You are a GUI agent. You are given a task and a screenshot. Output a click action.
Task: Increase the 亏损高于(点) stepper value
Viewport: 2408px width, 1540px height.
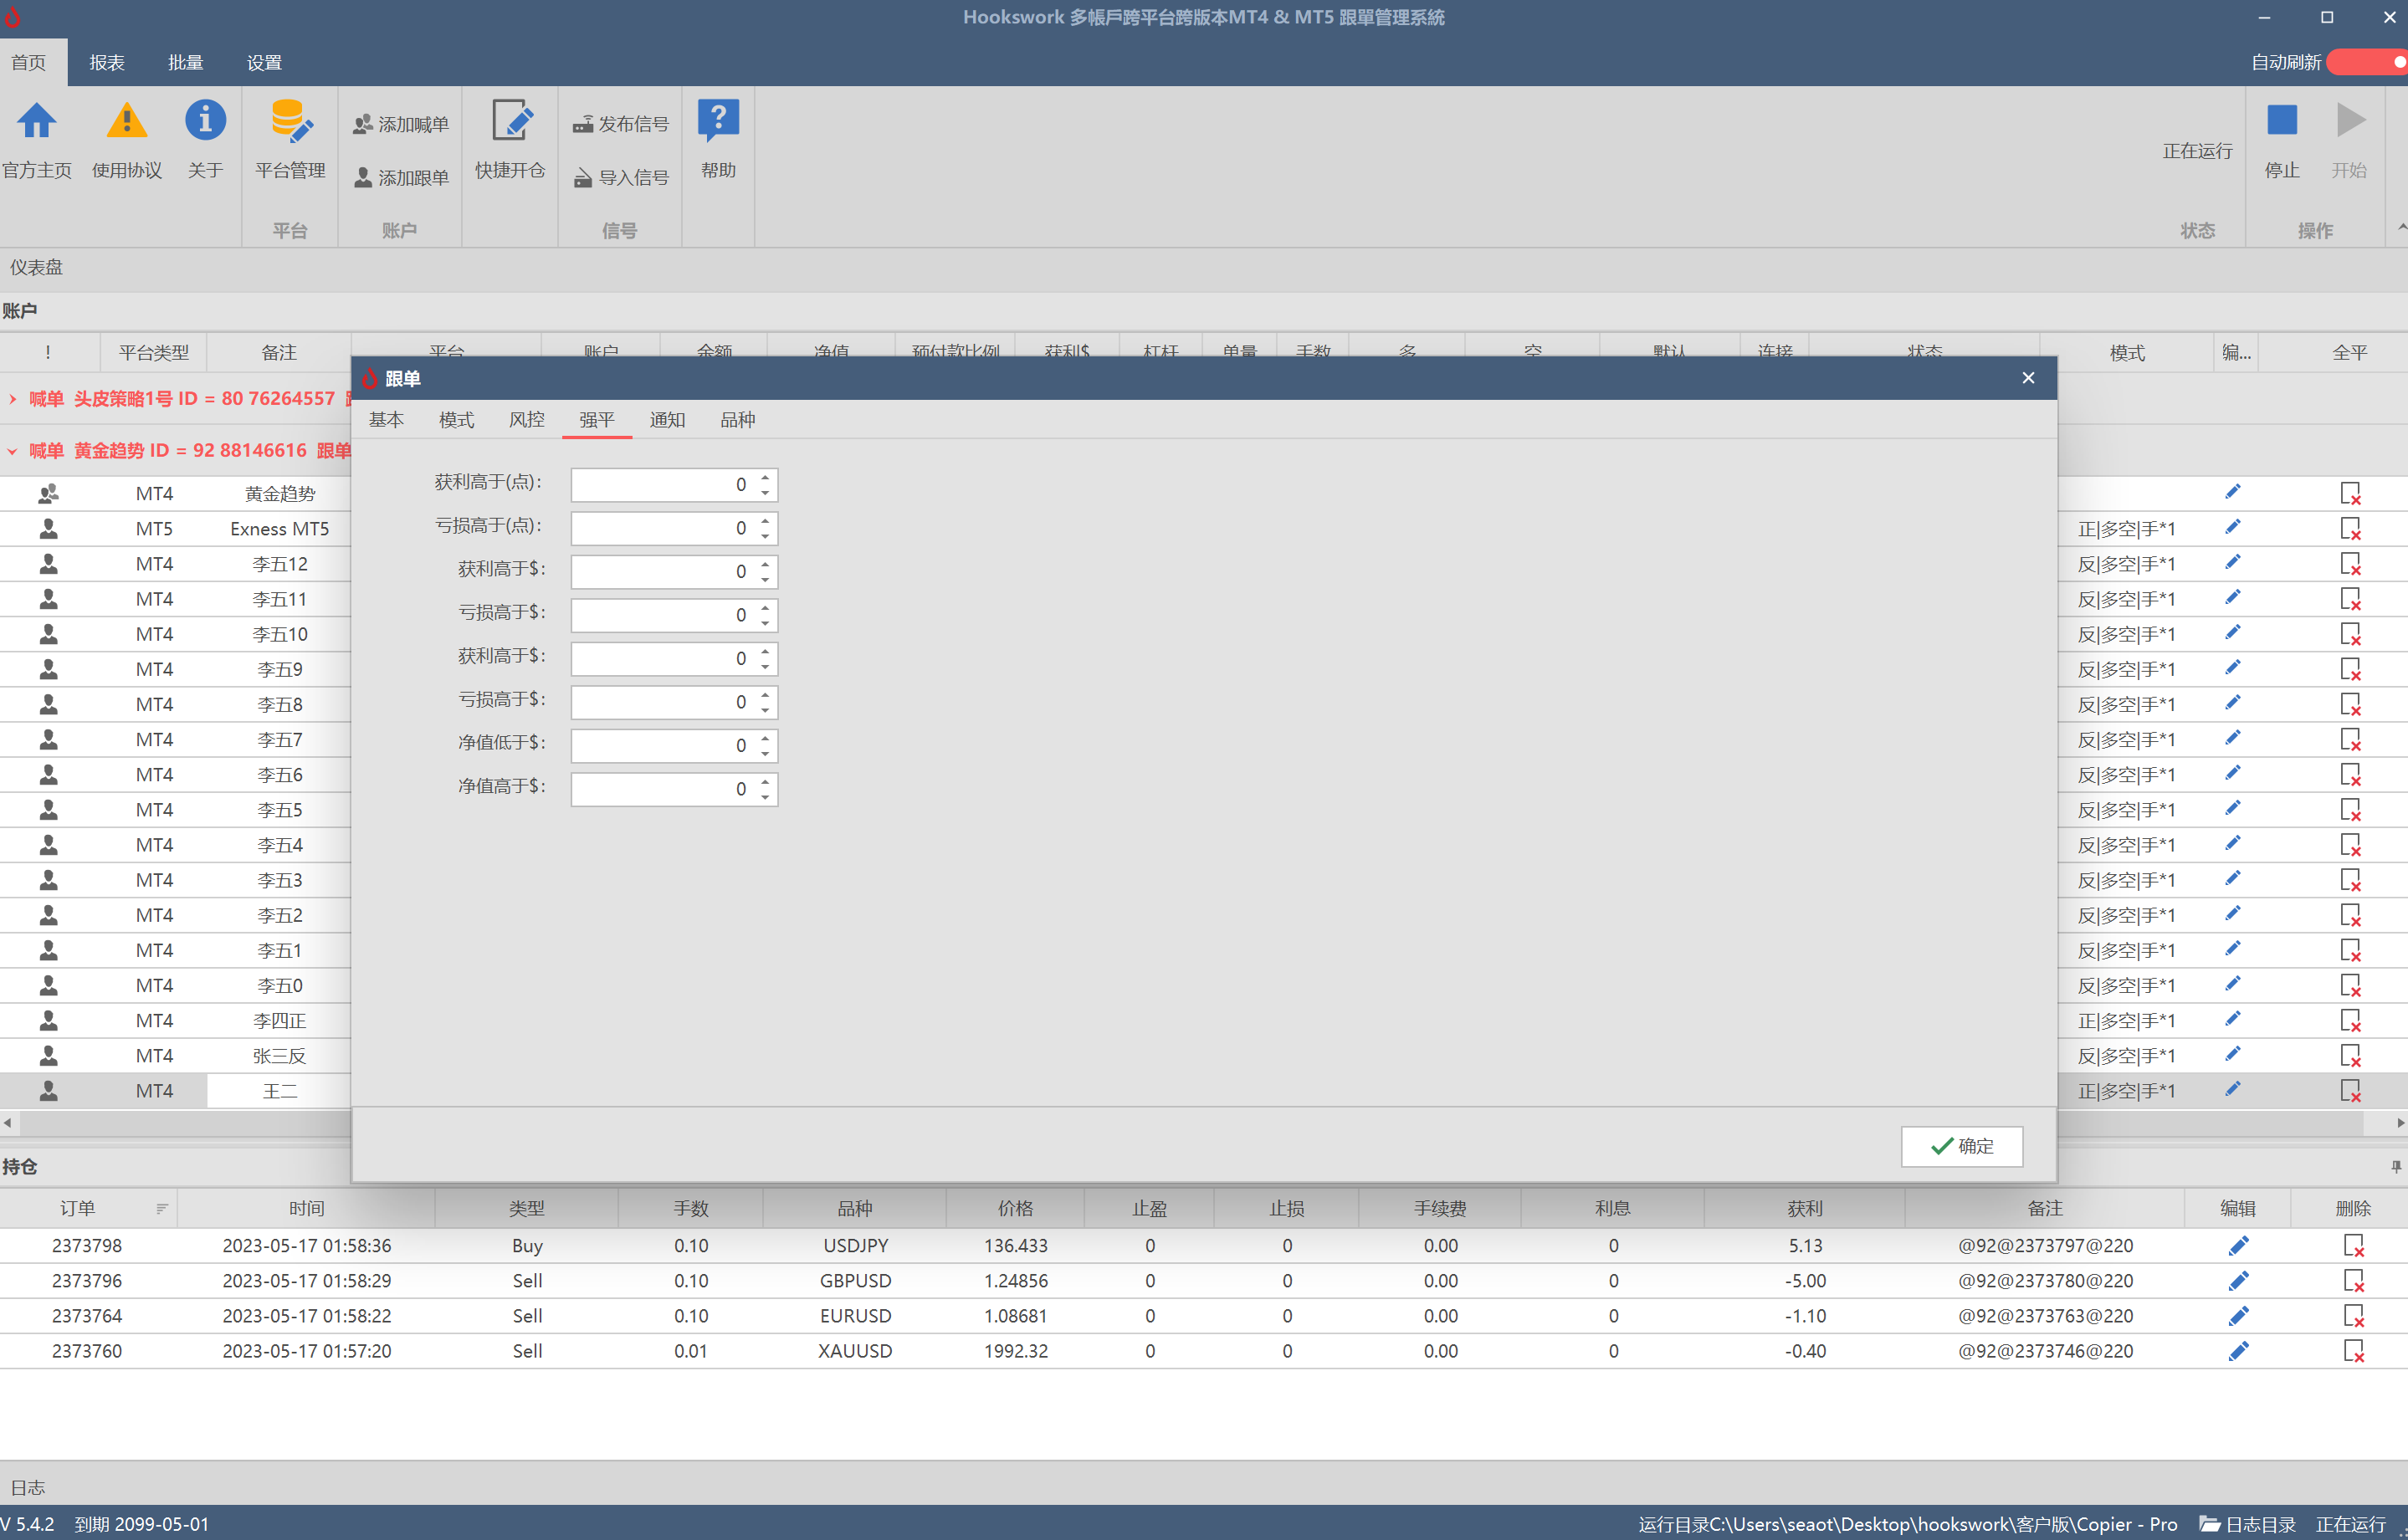[765, 520]
